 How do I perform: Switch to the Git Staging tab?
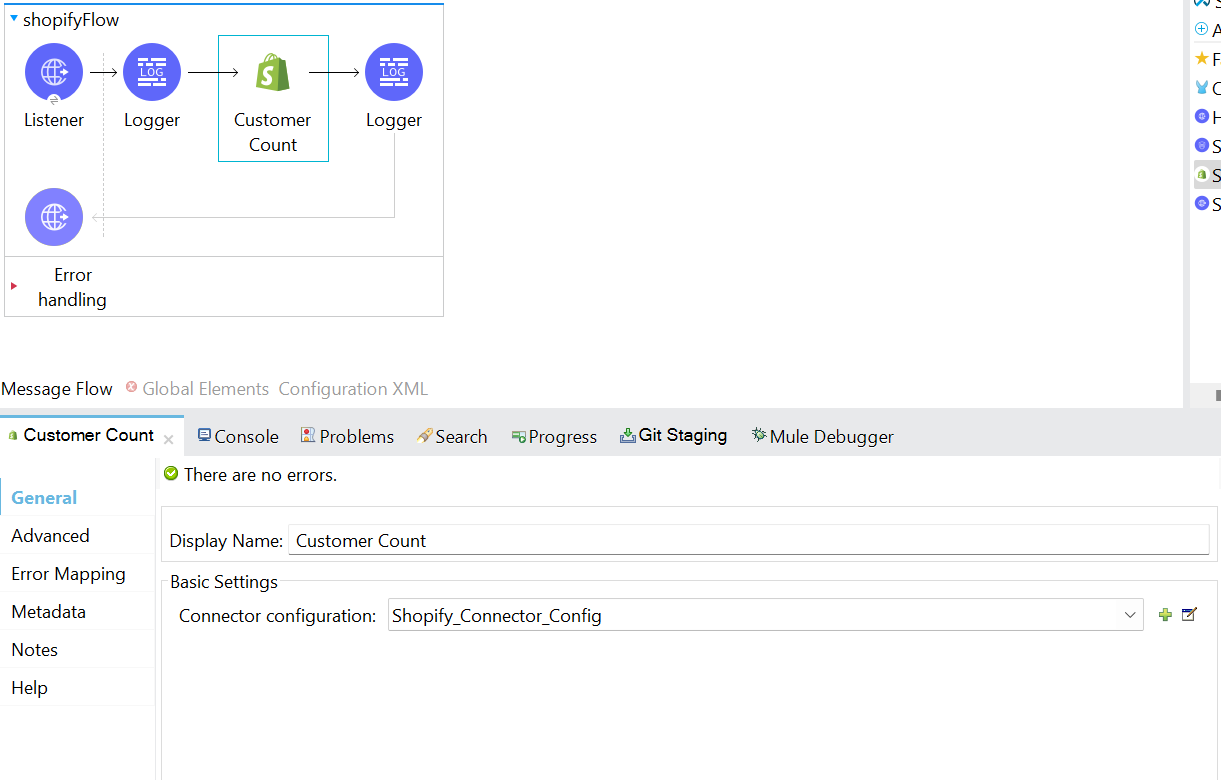pyautogui.click(x=673, y=435)
